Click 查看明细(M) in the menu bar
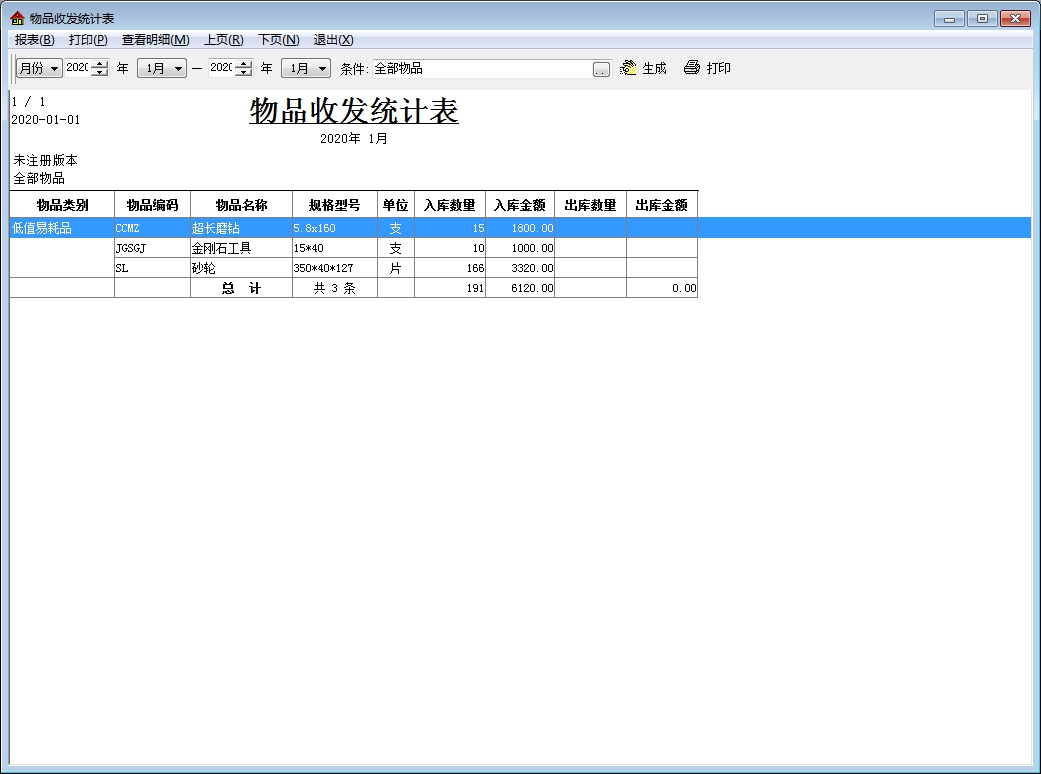The image size is (1041, 774). (x=155, y=40)
